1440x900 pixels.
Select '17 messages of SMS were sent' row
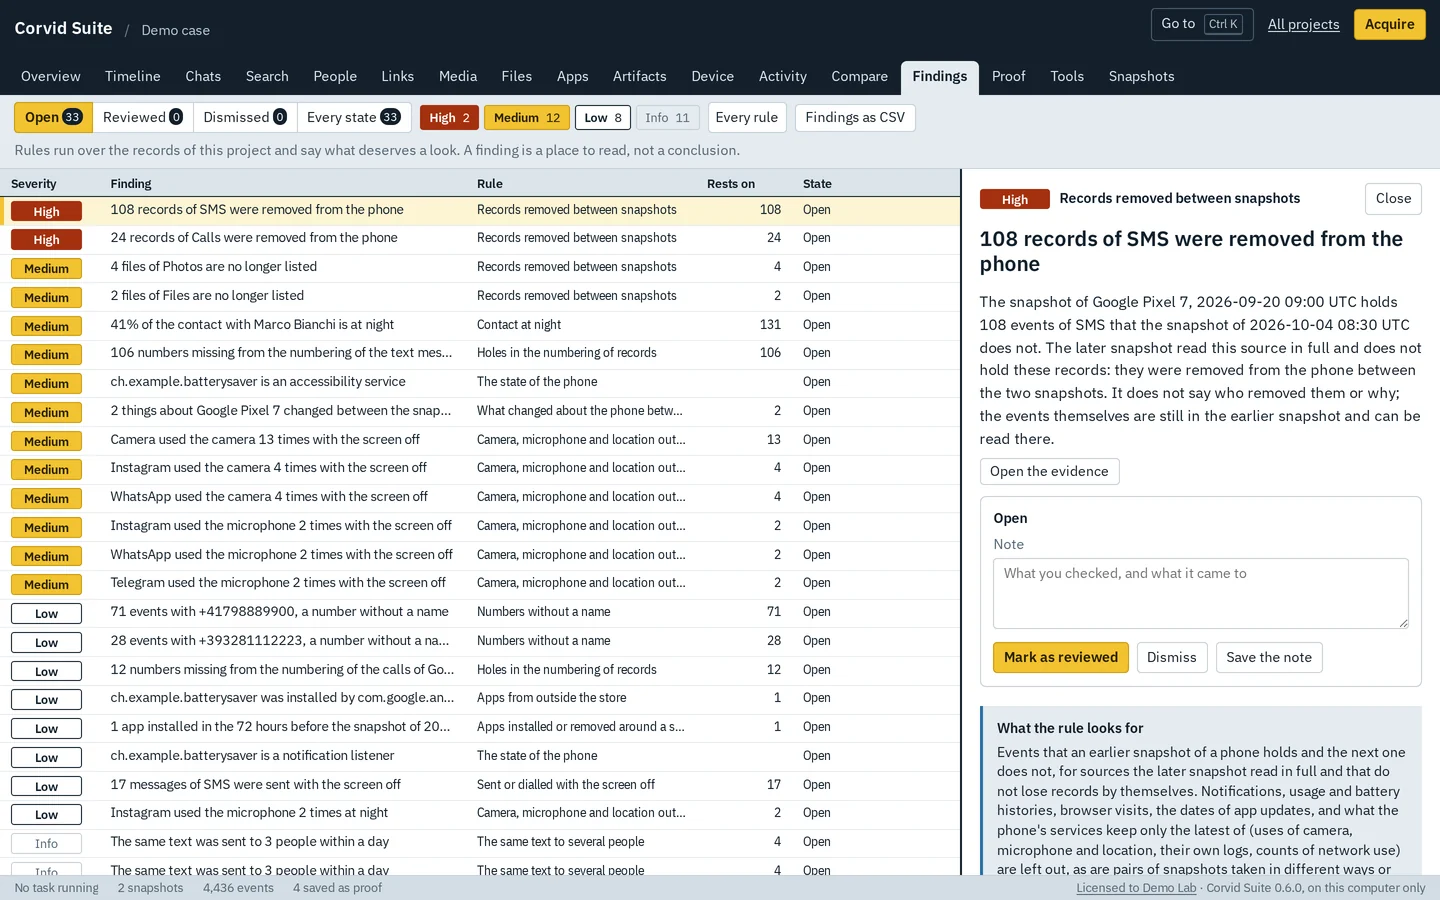point(480,785)
